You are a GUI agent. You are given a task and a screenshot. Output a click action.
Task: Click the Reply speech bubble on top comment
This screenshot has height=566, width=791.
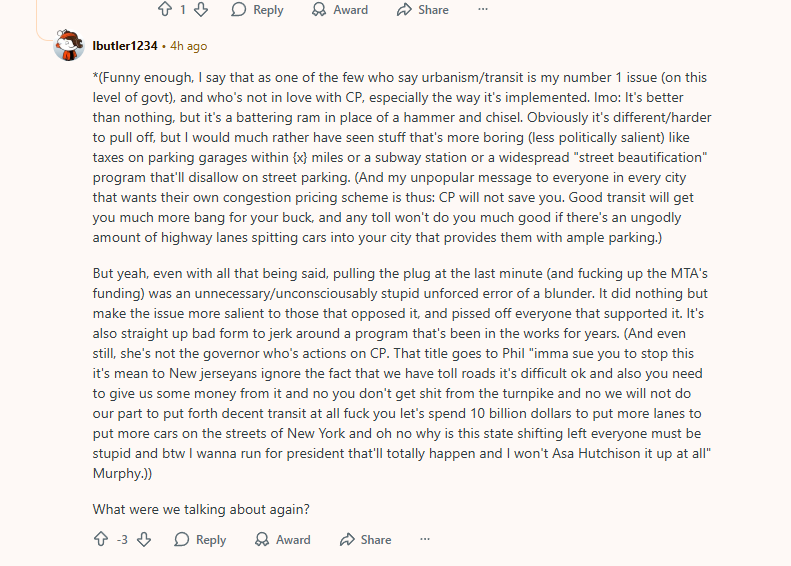coord(239,9)
